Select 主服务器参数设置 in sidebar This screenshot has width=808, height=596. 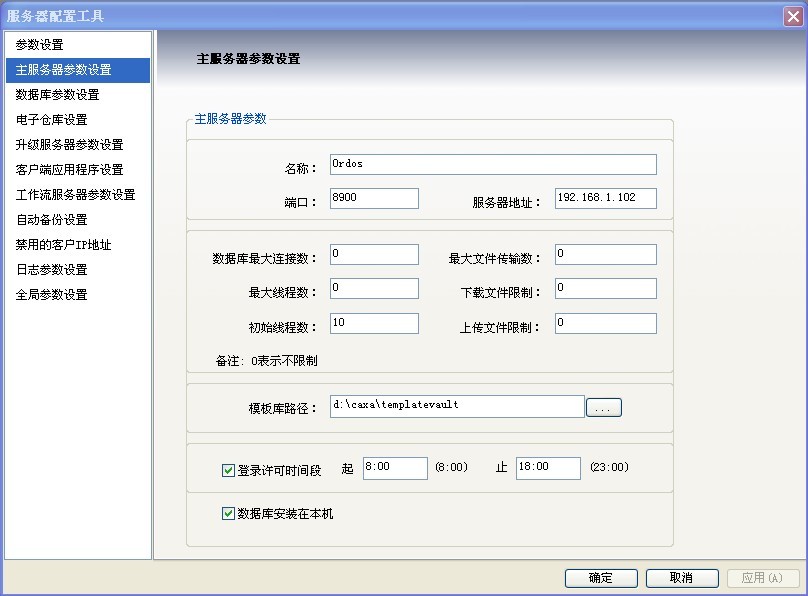(78, 70)
